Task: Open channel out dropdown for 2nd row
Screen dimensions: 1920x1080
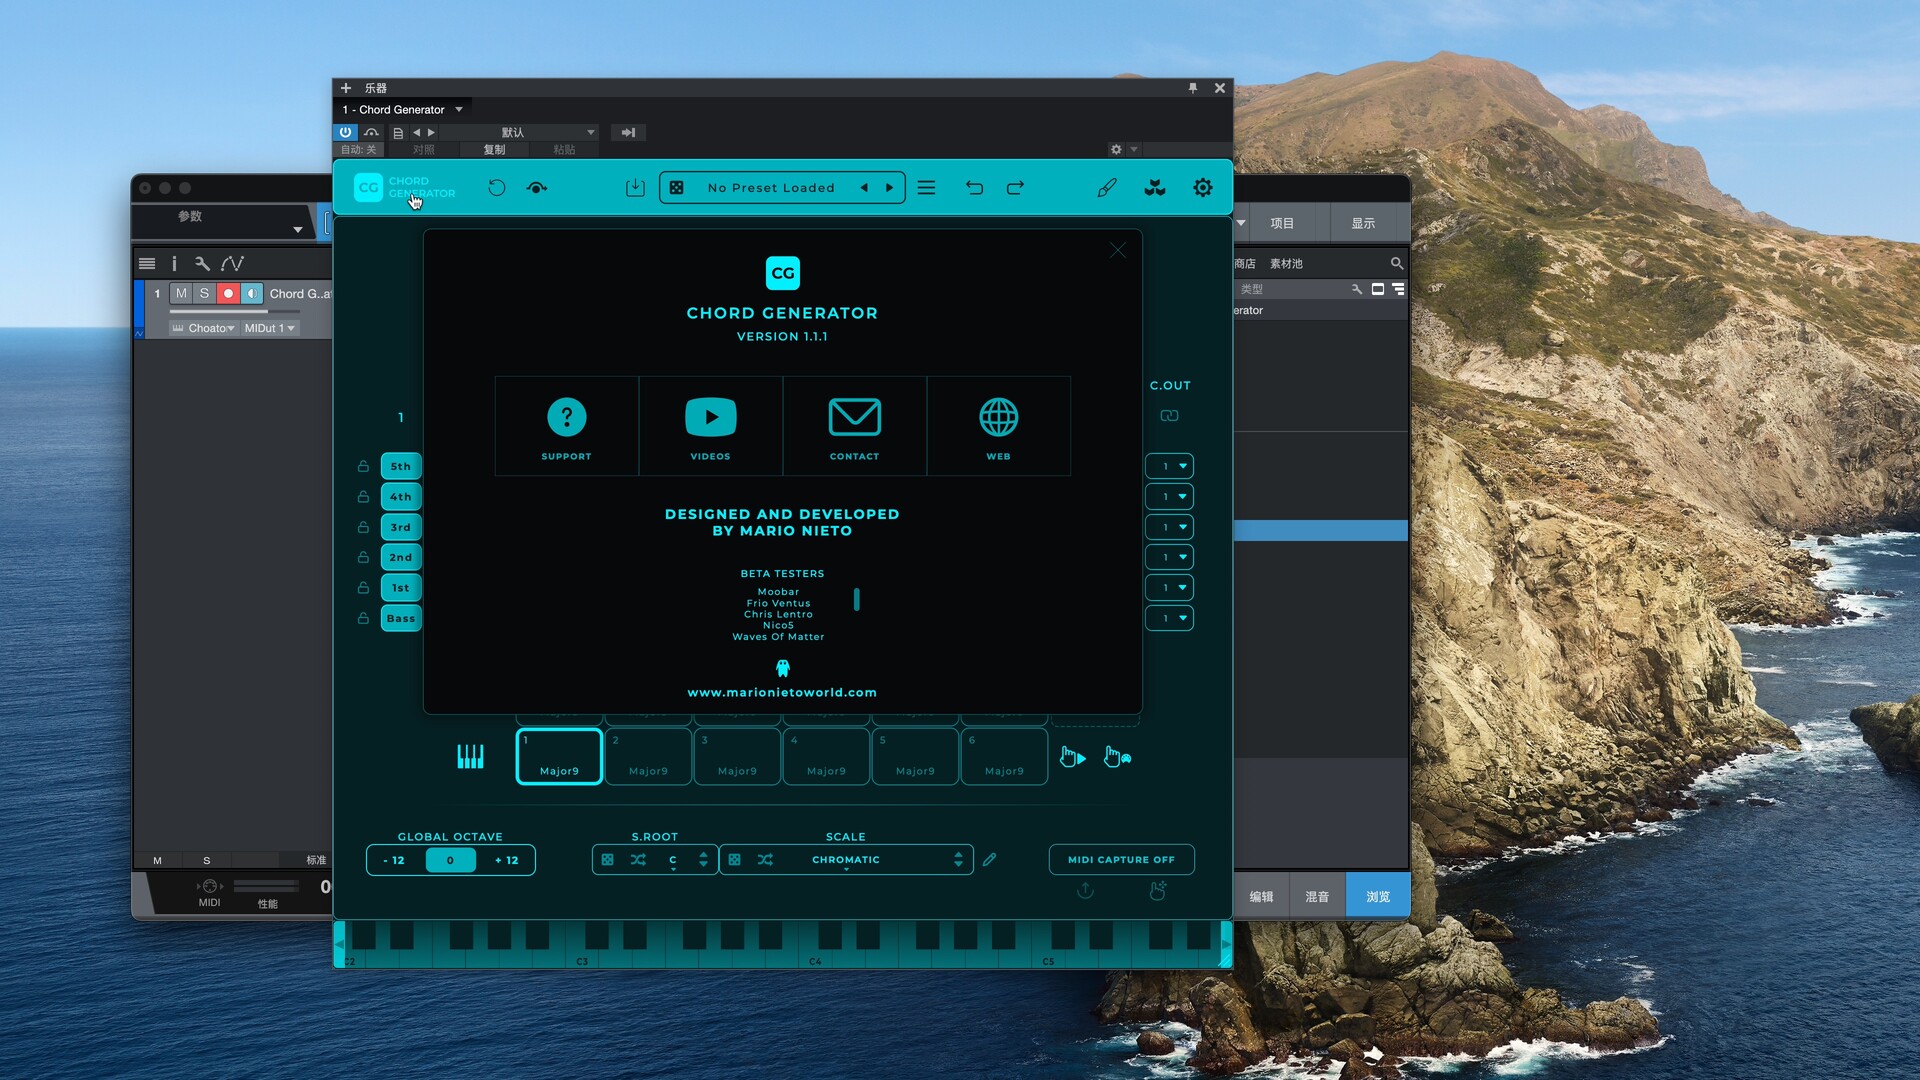Action: pyautogui.click(x=1169, y=557)
